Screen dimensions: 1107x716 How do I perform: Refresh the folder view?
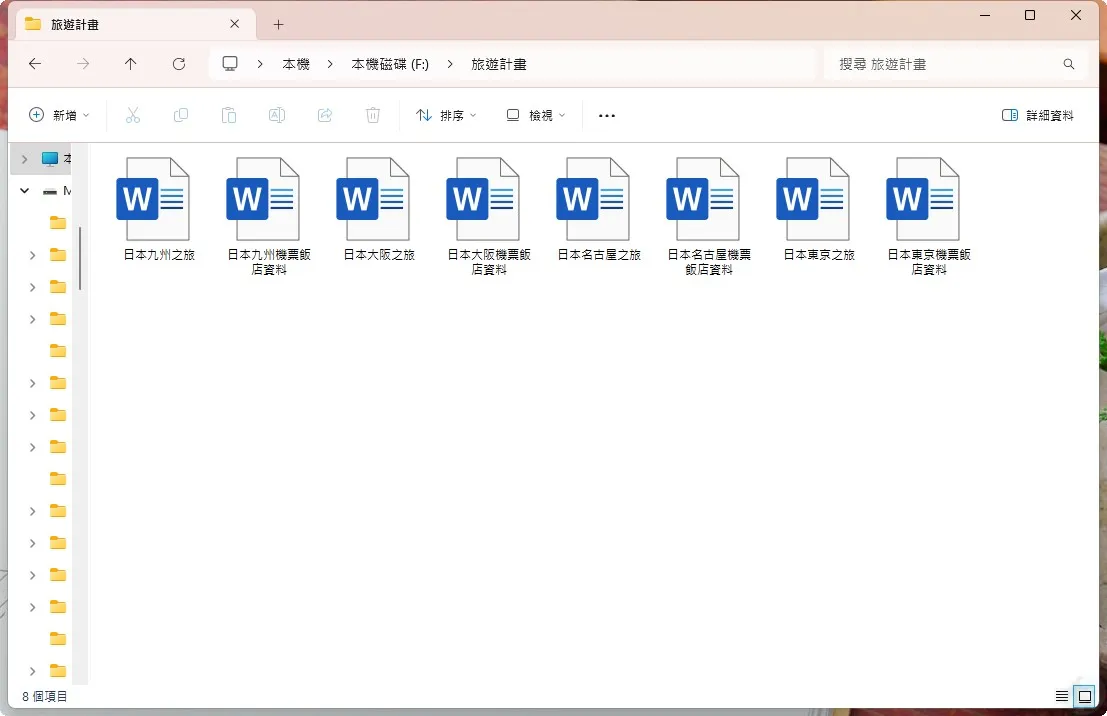[179, 64]
